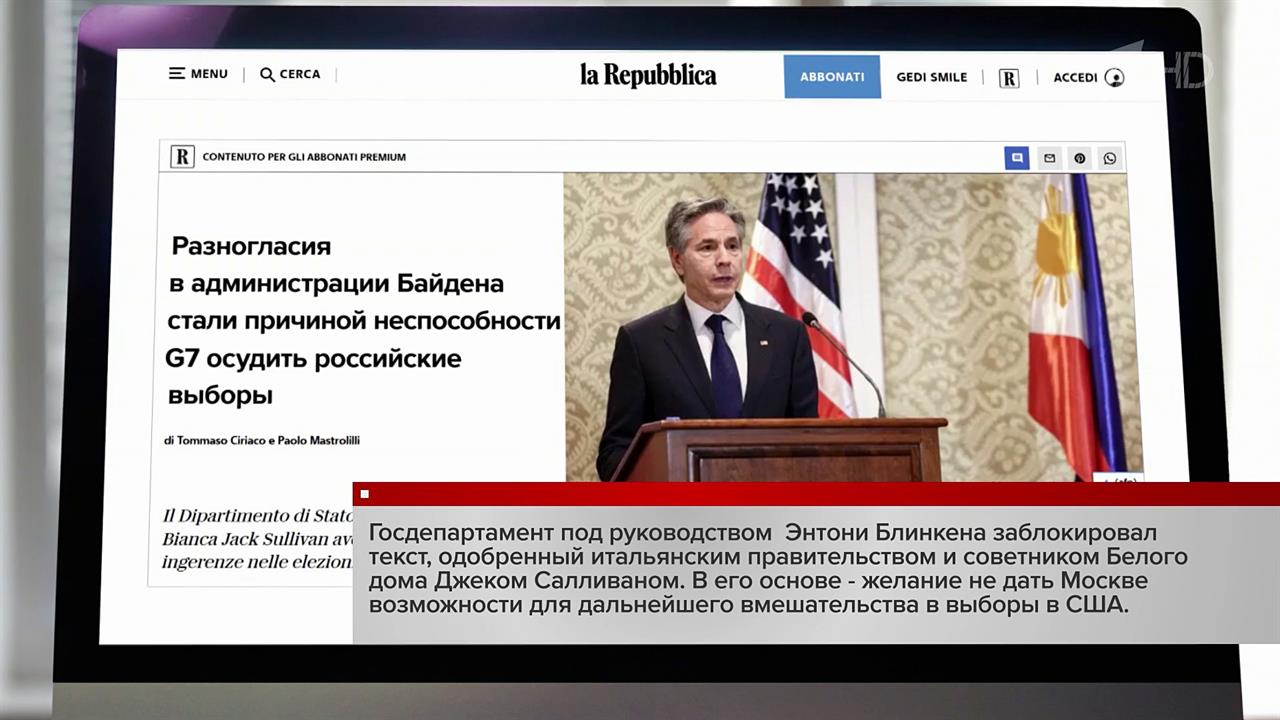Screen dimensions: 1280x720
Task: Click the premium R badge icon
Action: pyautogui.click(x=182, y=157)
